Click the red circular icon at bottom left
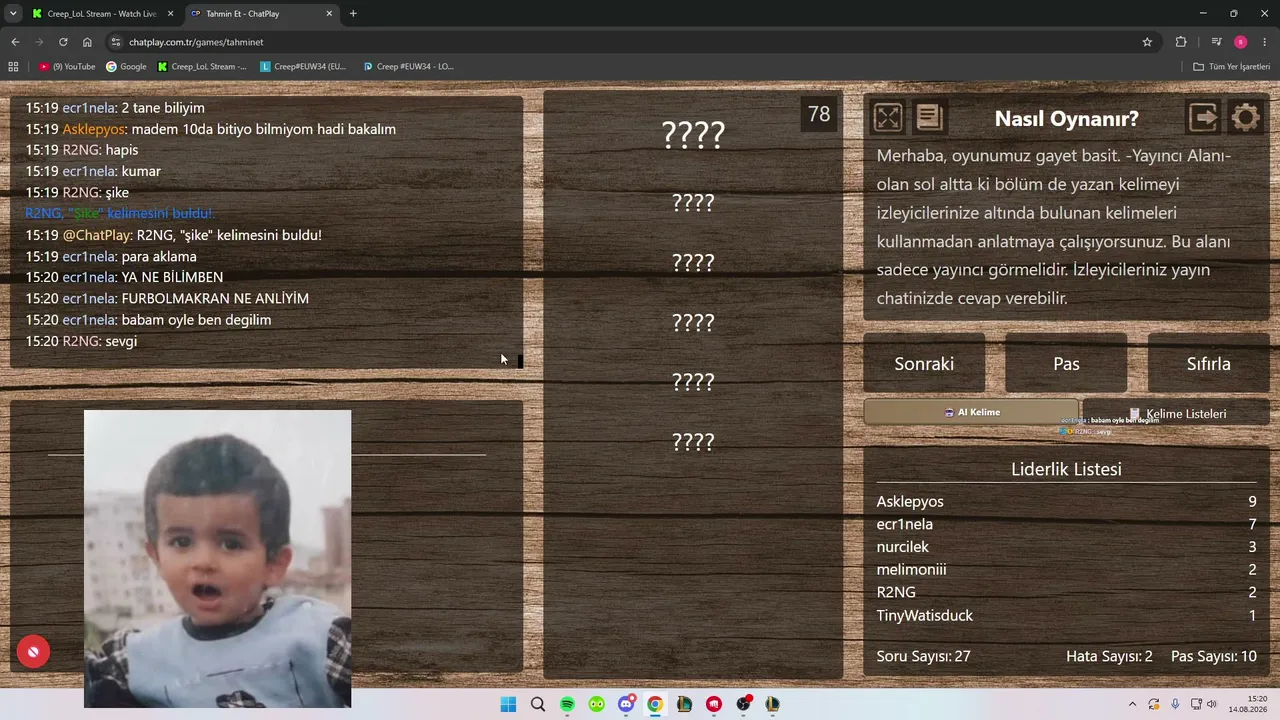 point(33,652)
